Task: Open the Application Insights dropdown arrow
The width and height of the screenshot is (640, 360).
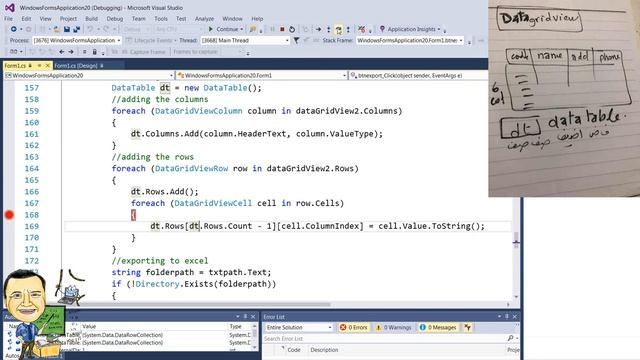Action: [x=439, y=29]
